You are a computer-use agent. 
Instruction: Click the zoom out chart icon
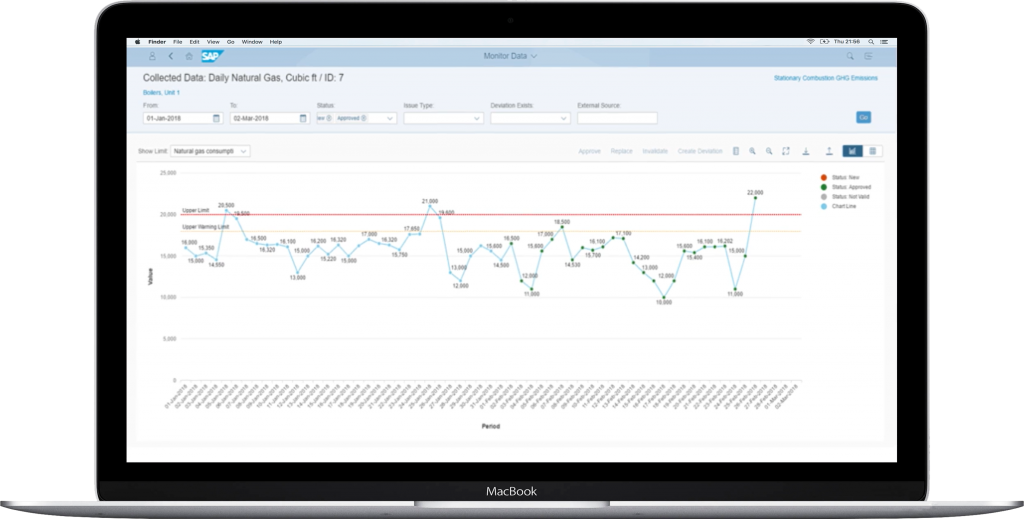[x=769, y=151]
